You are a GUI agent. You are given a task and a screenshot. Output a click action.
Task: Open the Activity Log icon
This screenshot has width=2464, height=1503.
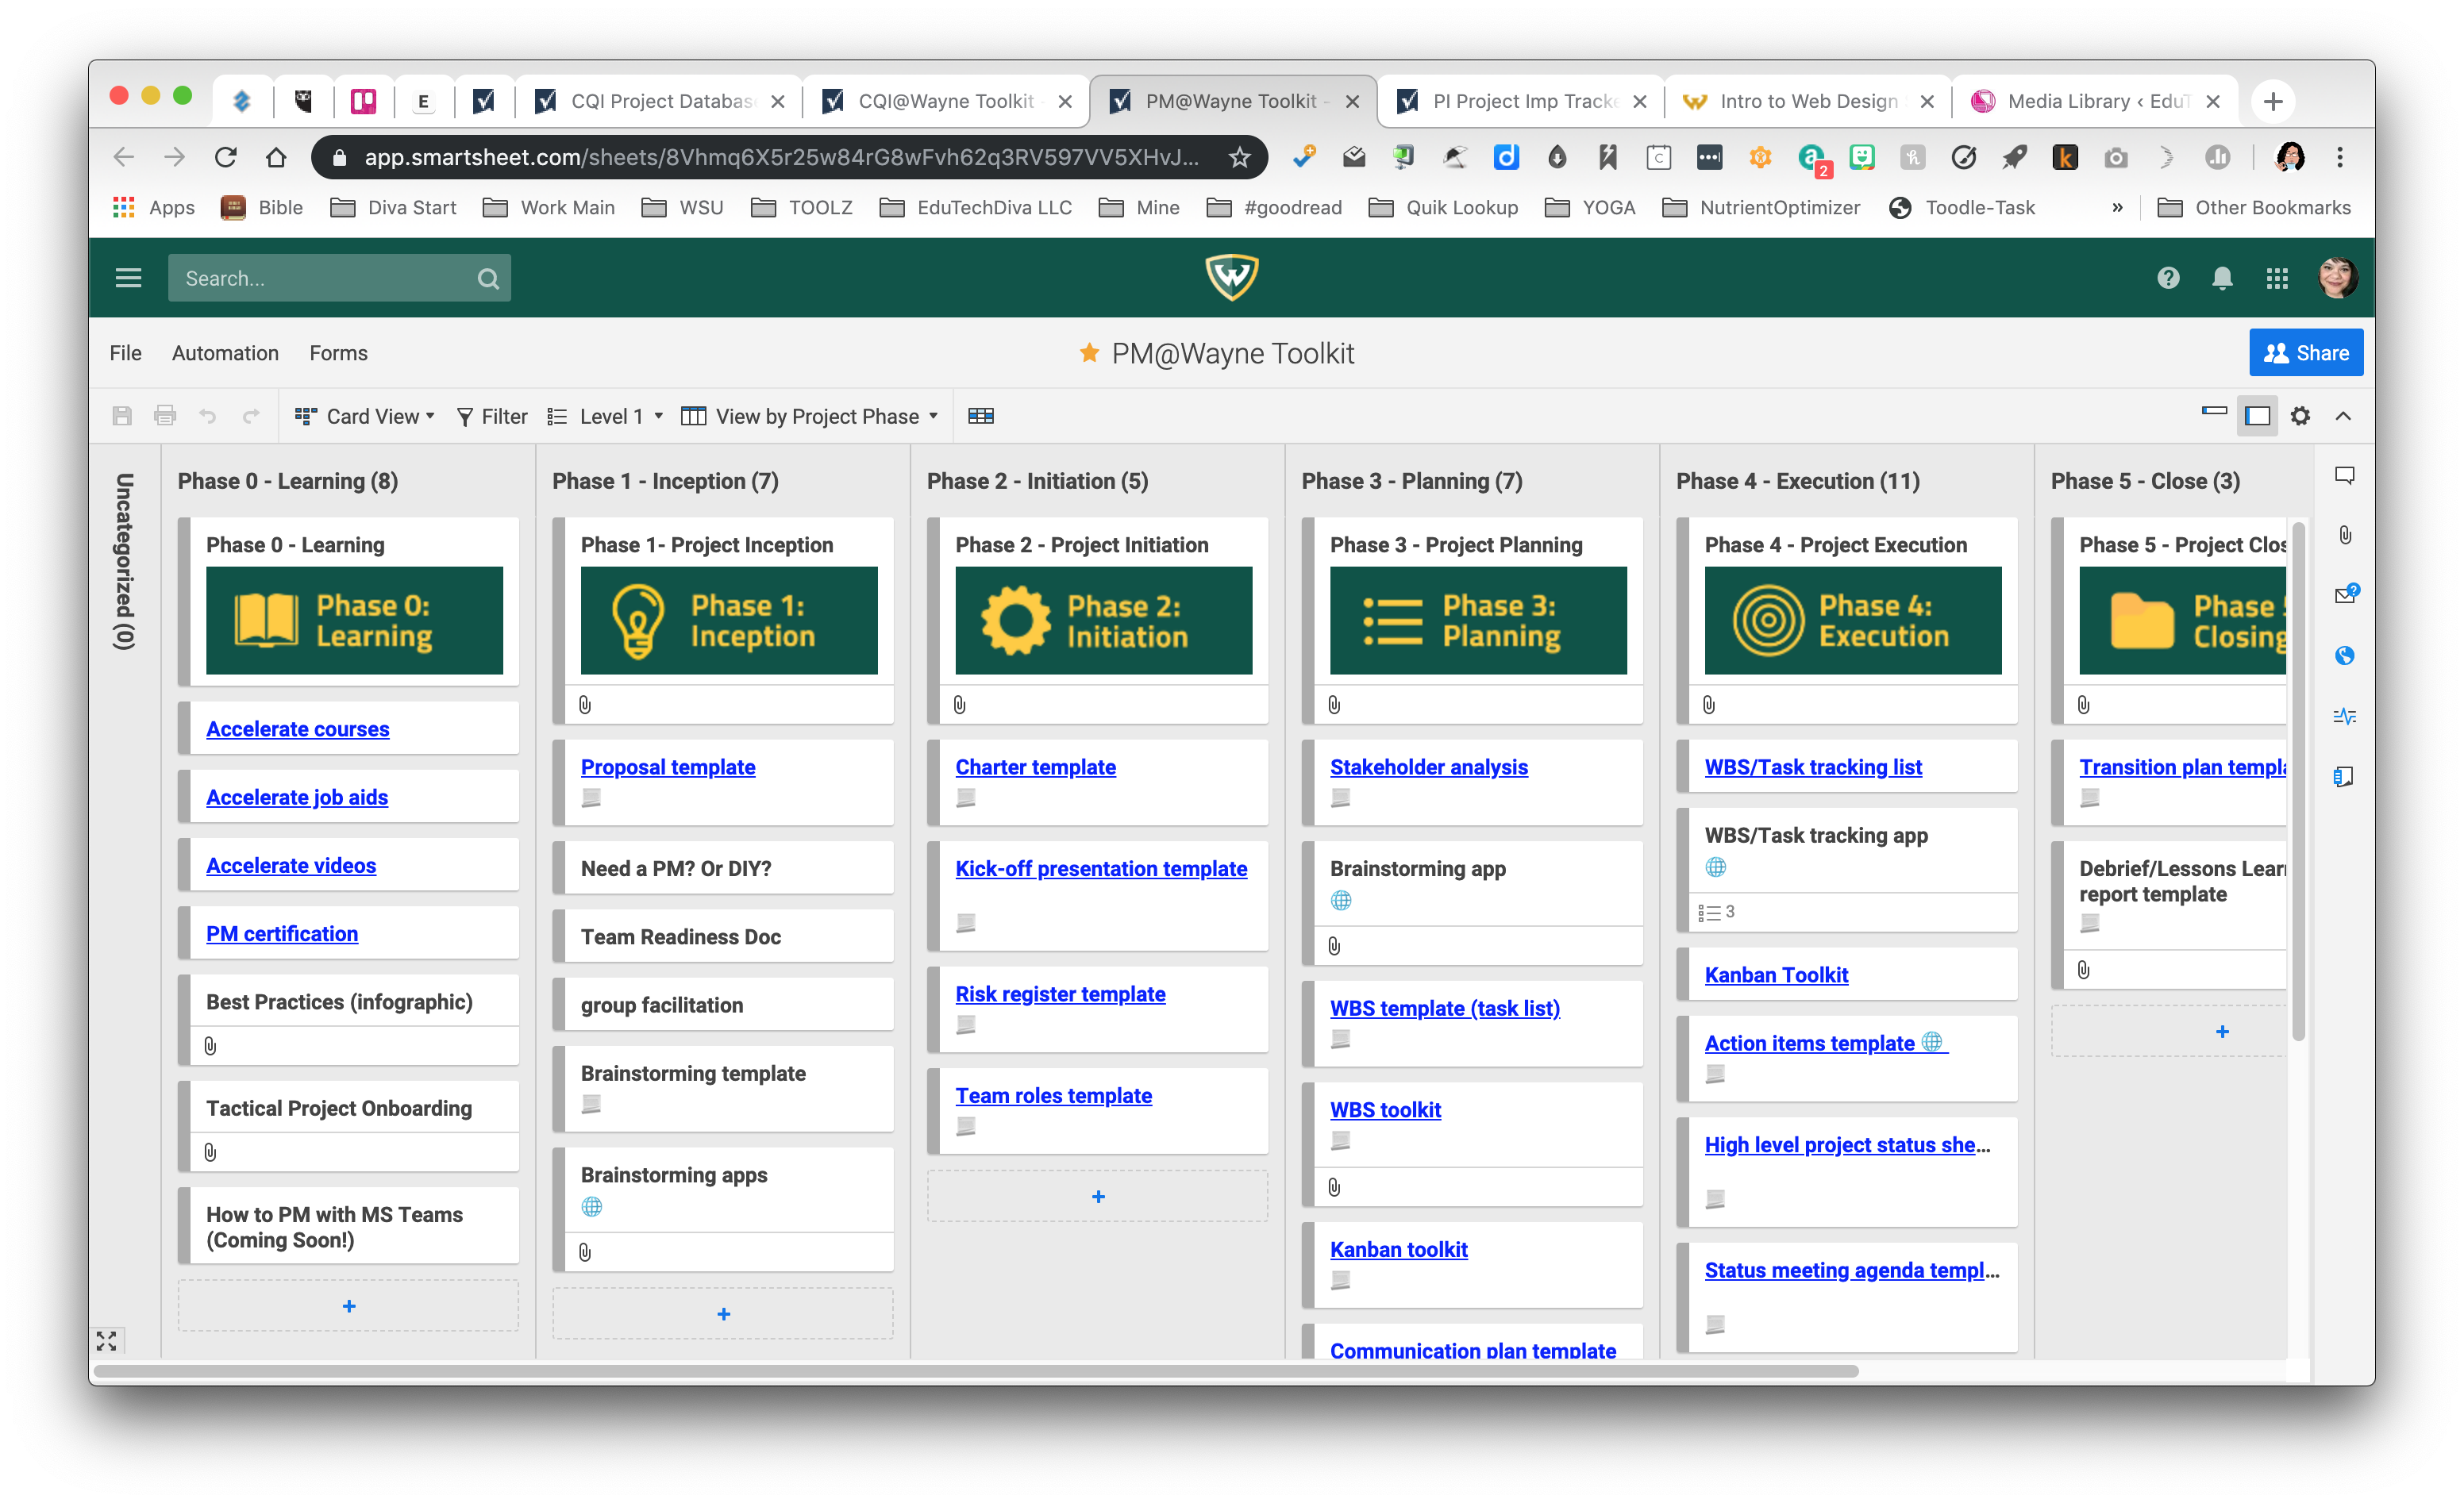[x=2344, y=716]
